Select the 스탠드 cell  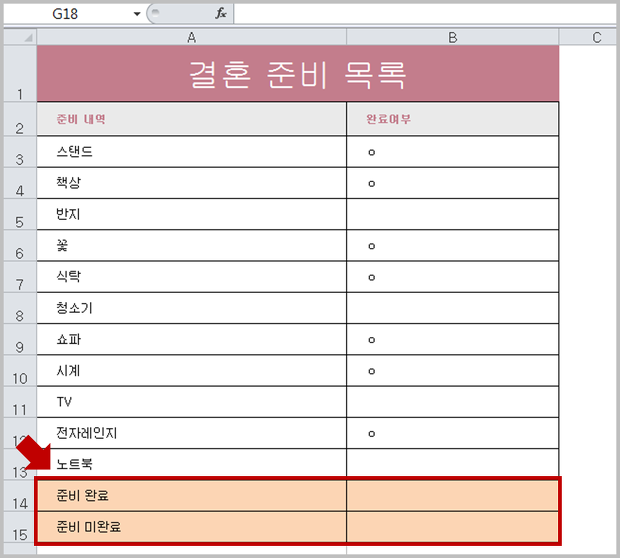[x=191, y=152]
